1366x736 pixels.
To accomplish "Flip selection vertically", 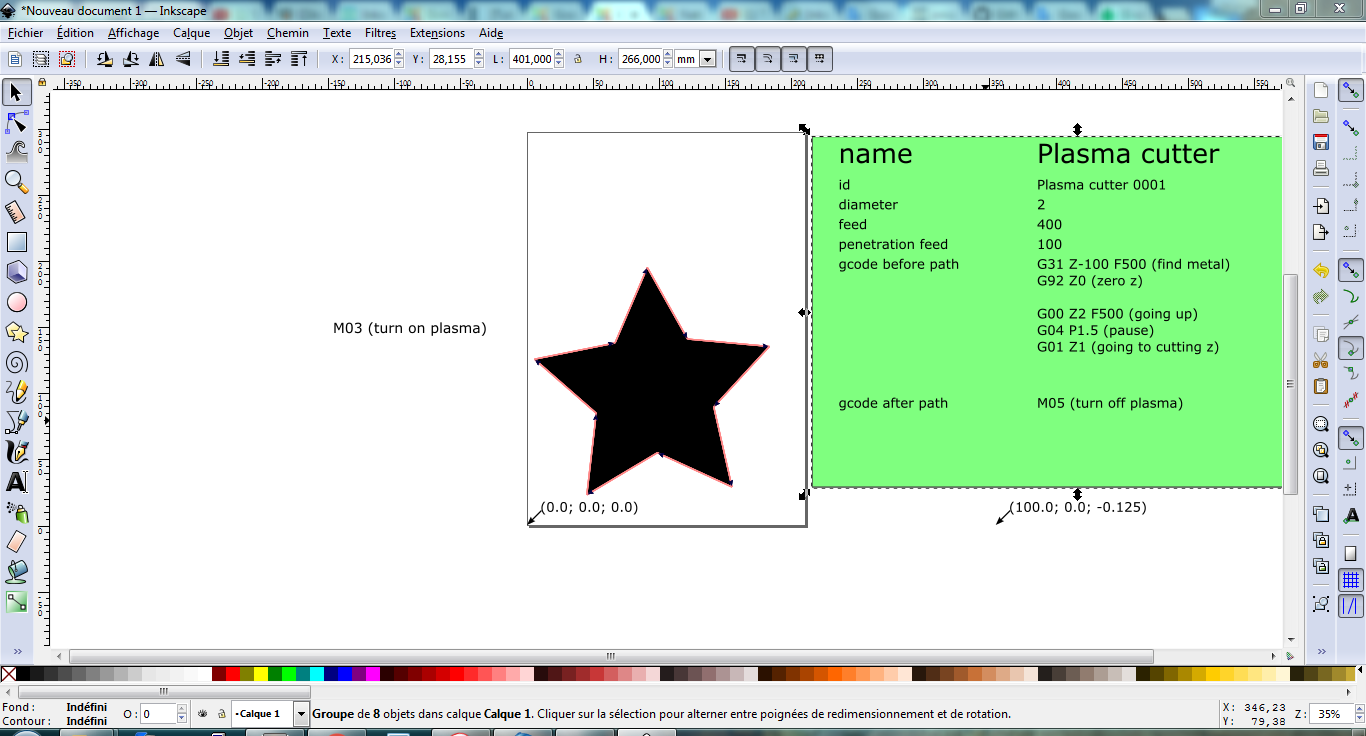I will click(183, 59).
